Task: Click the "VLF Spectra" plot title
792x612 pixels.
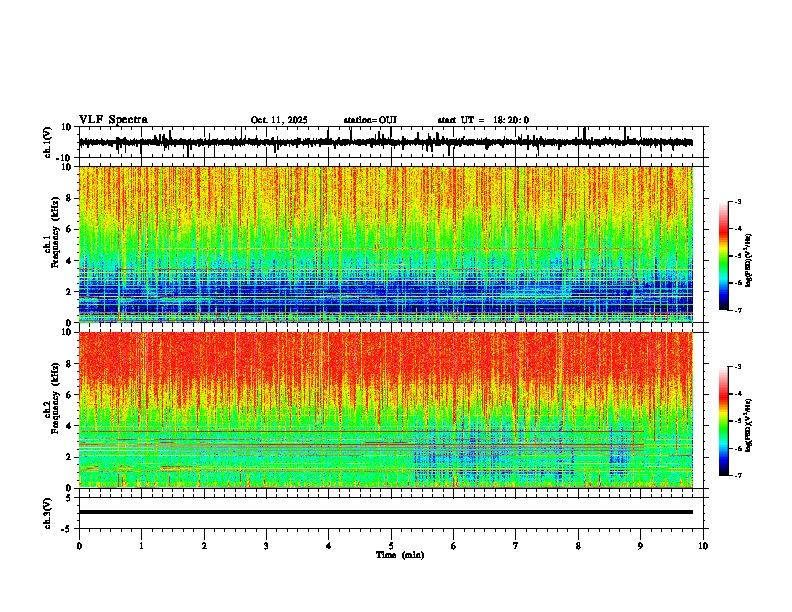Action: [113, 120]
